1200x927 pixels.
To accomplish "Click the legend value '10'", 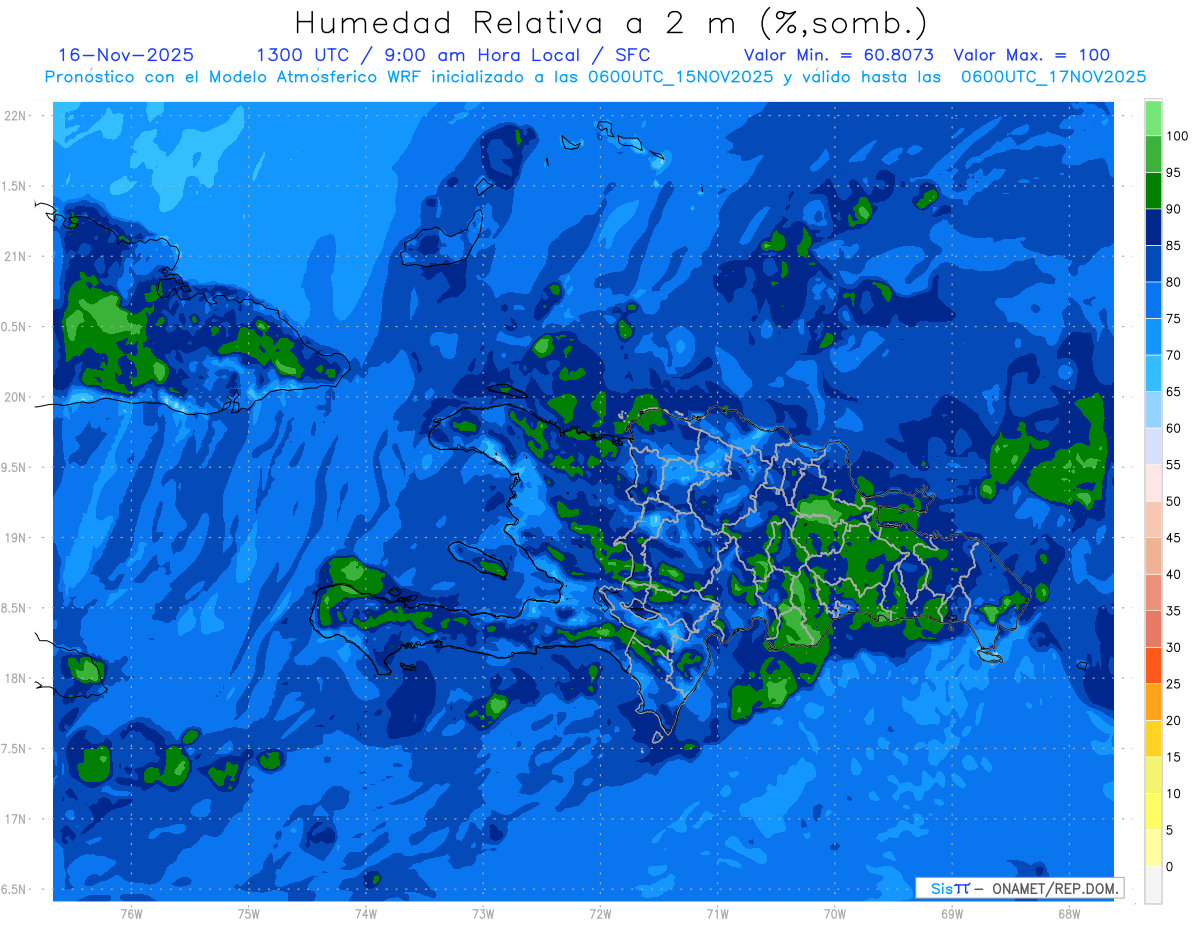I will pyautogui.click(x=1173, y=793).
